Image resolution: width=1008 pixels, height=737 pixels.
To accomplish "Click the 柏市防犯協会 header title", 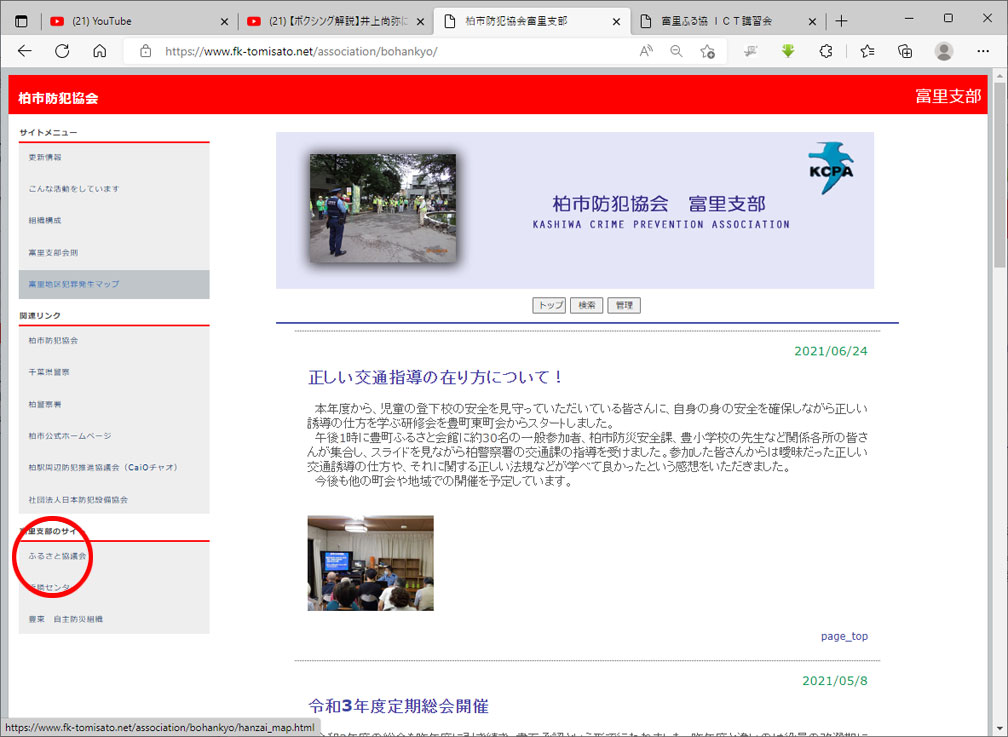I will click(58, 98).
